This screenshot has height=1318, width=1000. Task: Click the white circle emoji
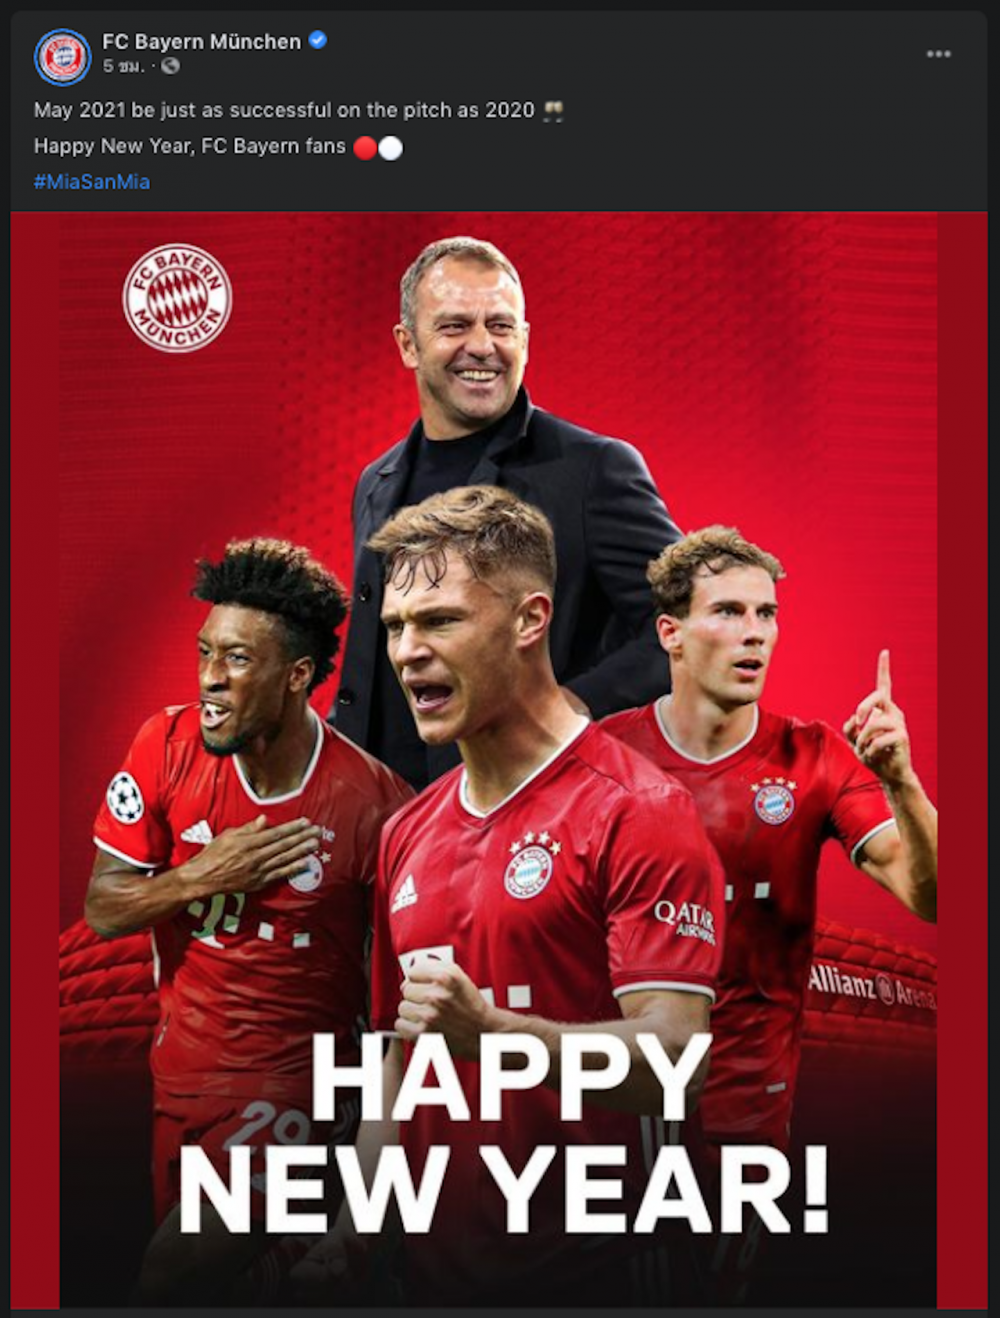pos(391,148)
